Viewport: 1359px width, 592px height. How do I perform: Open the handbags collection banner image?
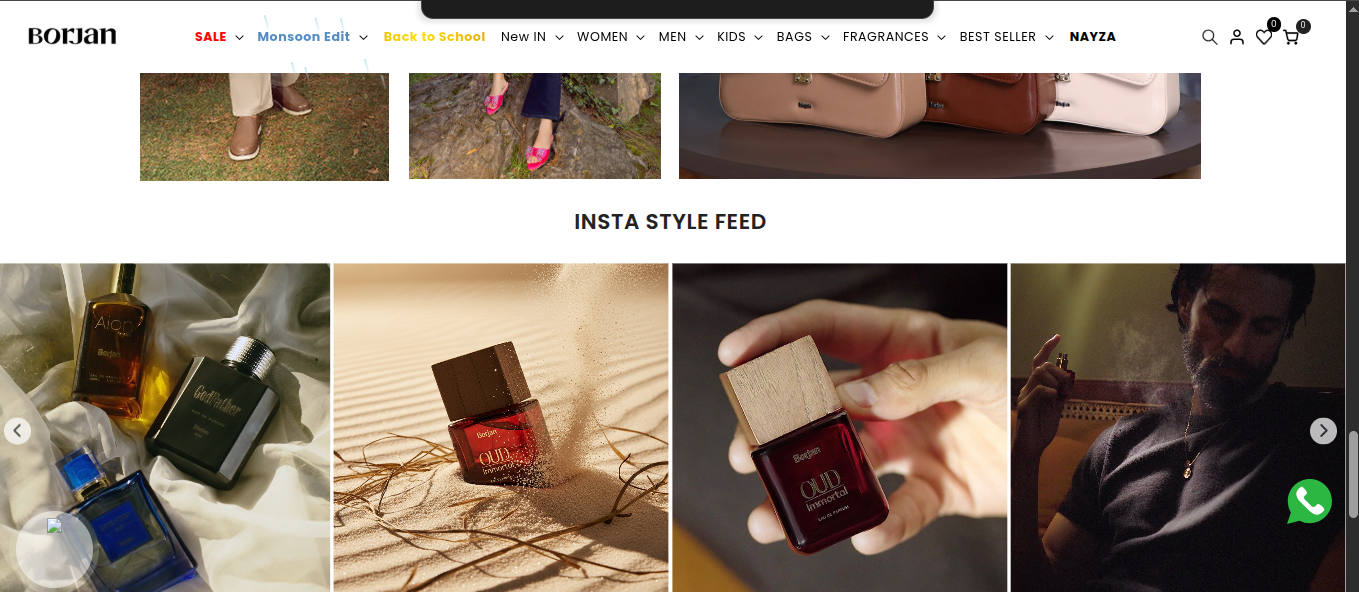pos(940,125)
